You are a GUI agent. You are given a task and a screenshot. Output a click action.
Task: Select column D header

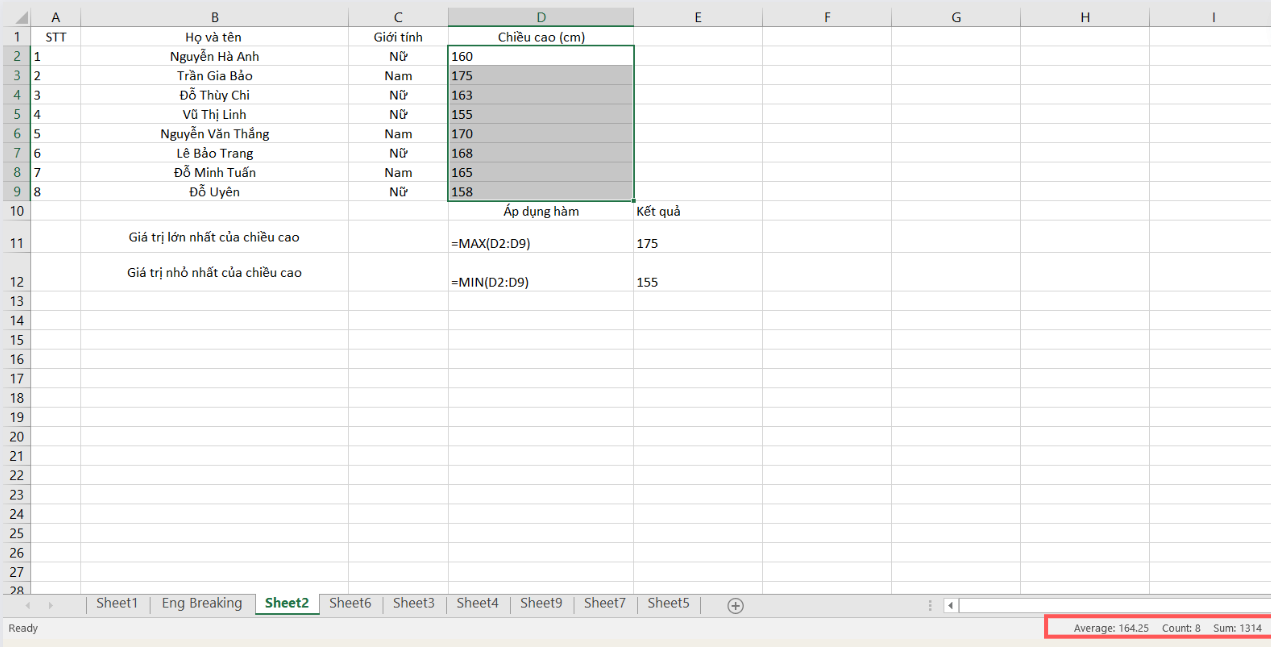(x=540, y=17)
